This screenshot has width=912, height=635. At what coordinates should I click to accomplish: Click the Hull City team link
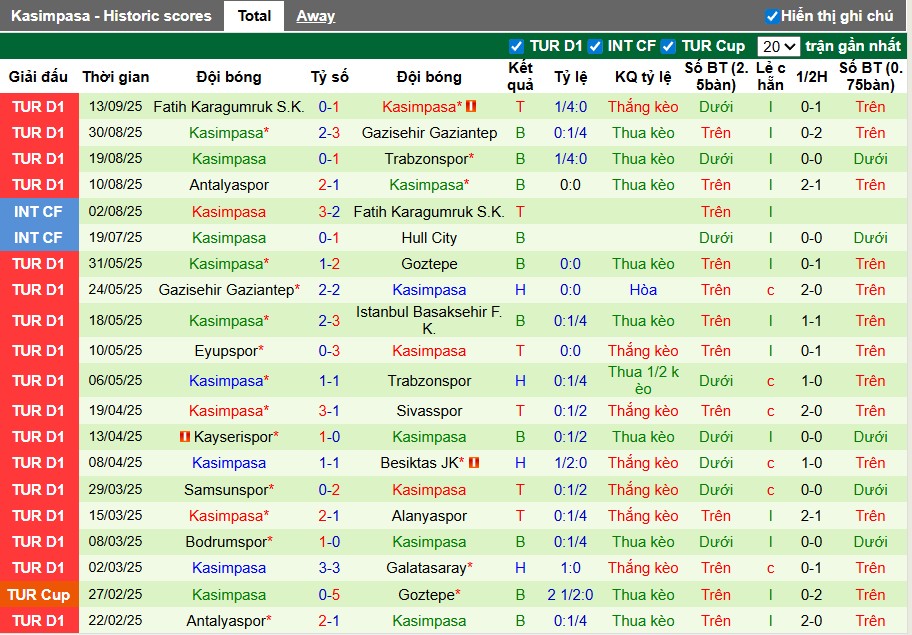[429, 238]
